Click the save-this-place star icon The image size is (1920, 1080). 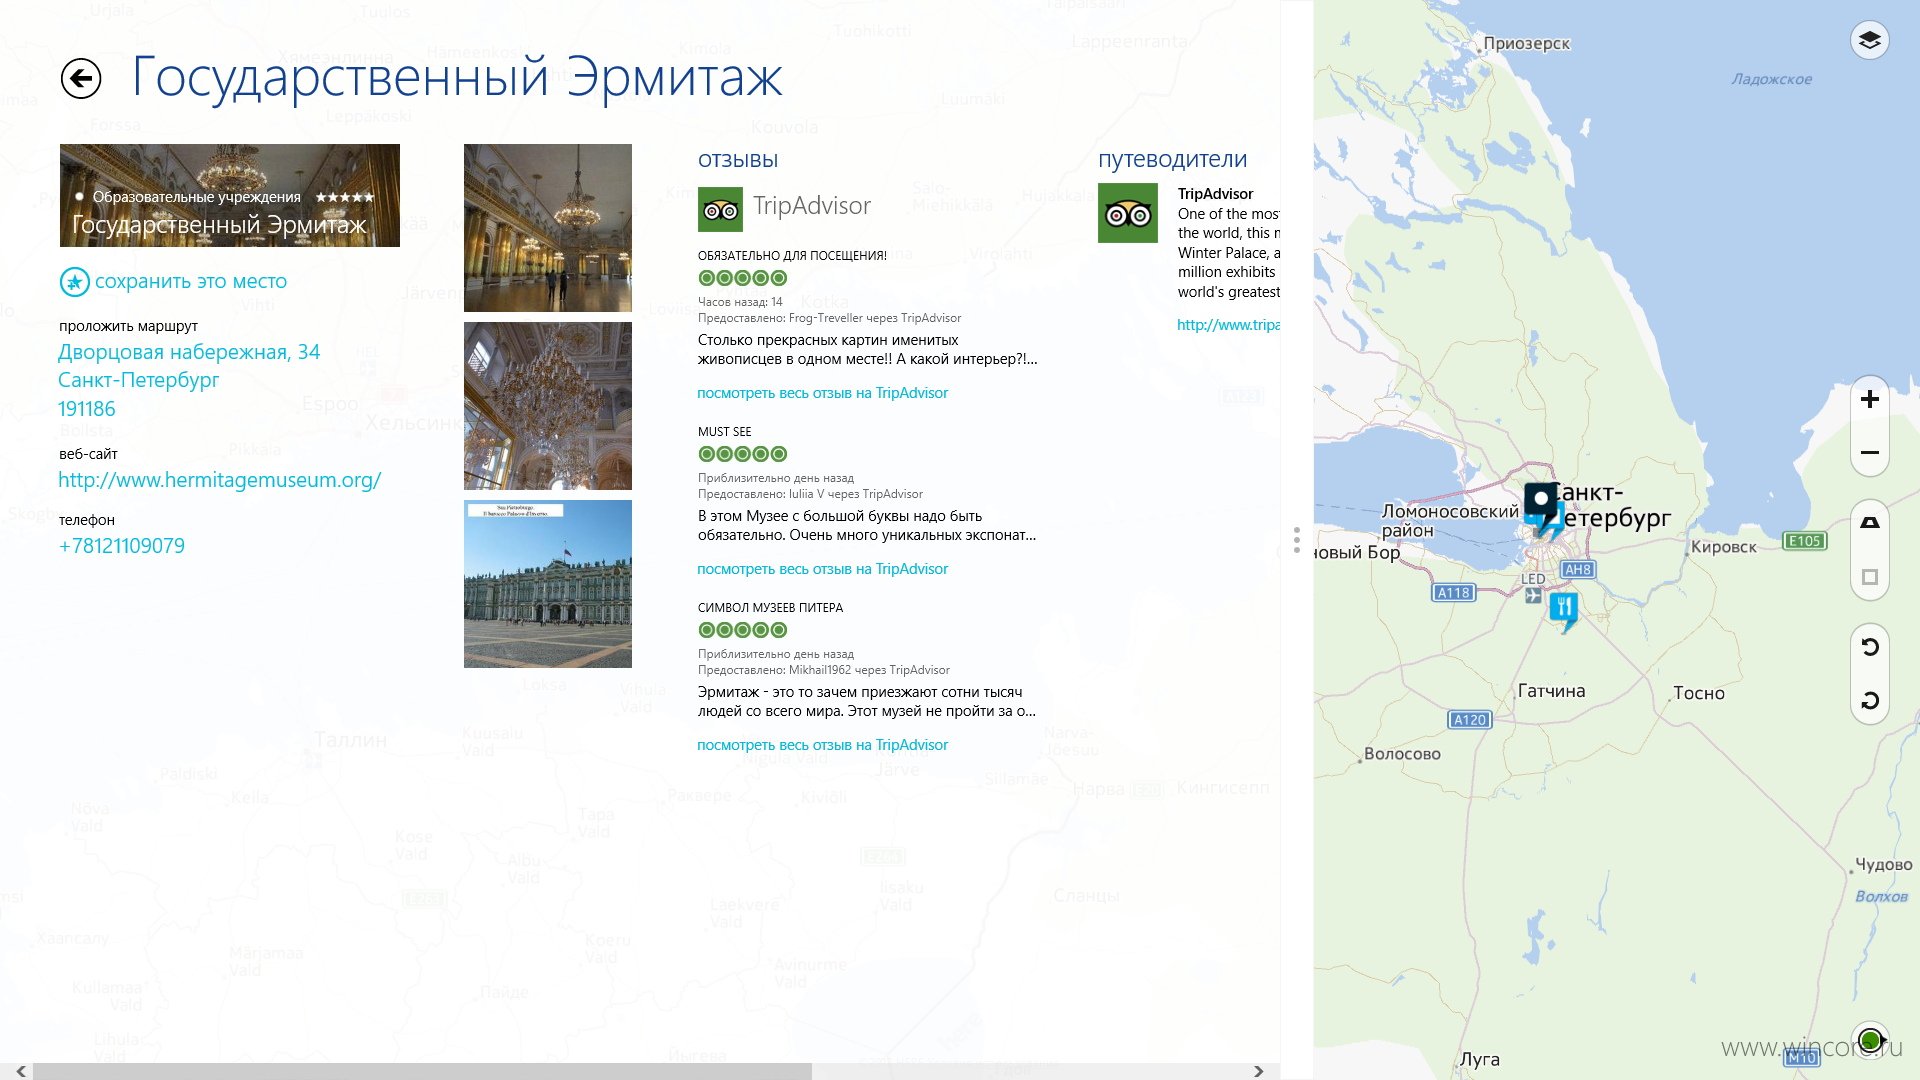click(74, 282)
